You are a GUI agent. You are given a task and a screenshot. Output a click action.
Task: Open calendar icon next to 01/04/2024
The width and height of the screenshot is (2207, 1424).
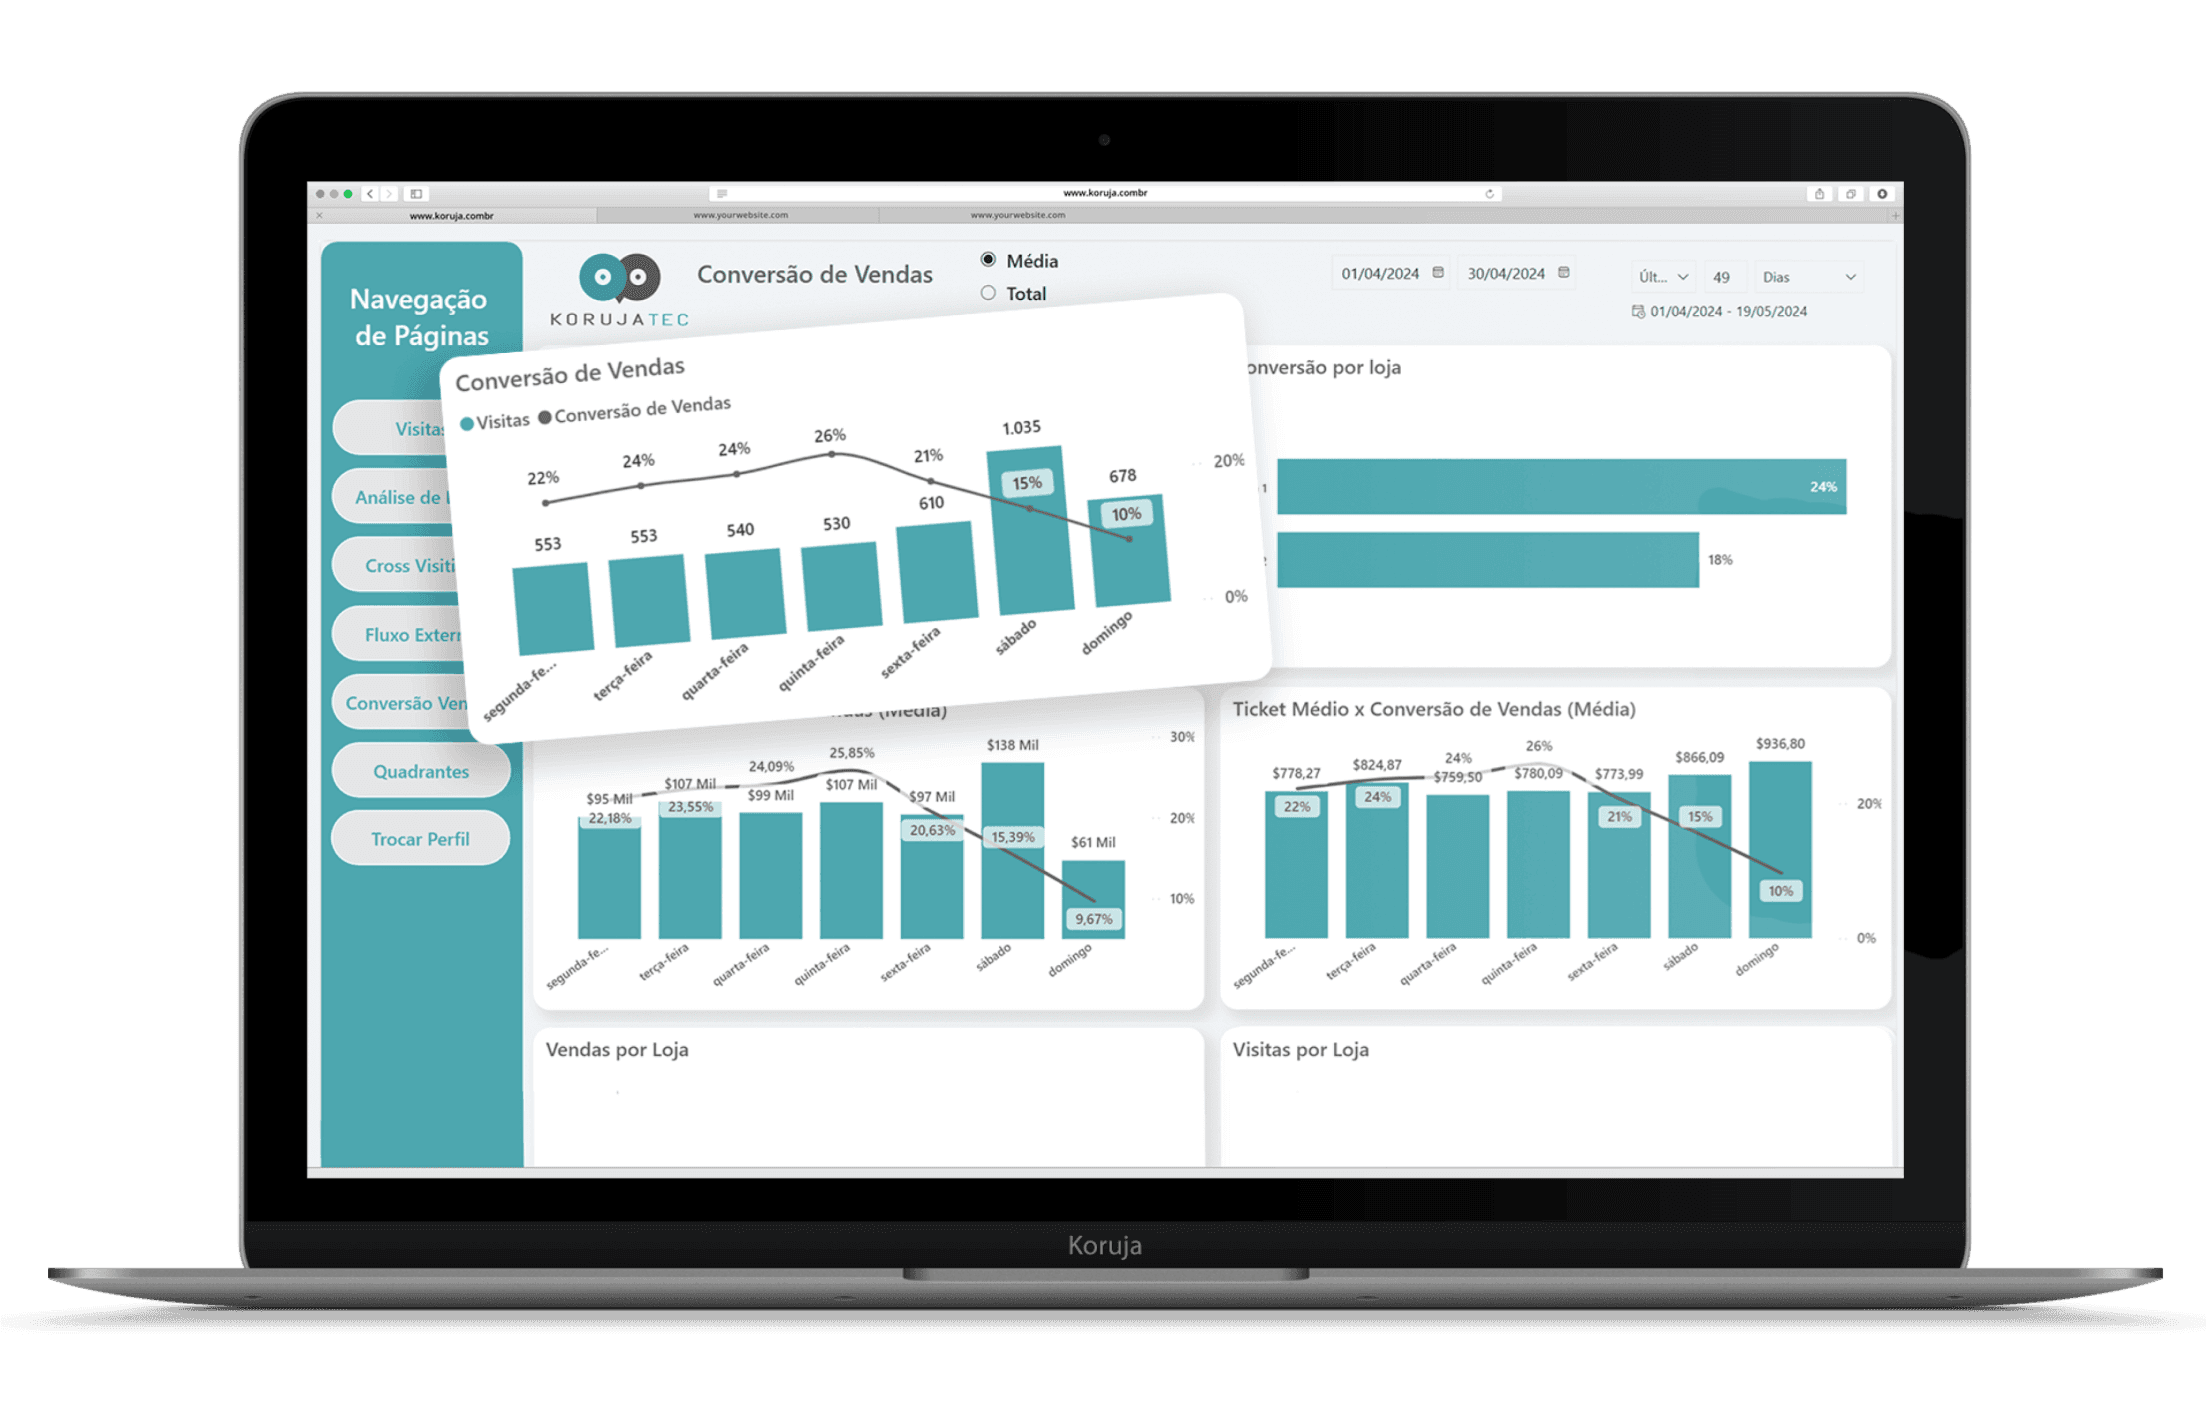[x=1438, y=273]
